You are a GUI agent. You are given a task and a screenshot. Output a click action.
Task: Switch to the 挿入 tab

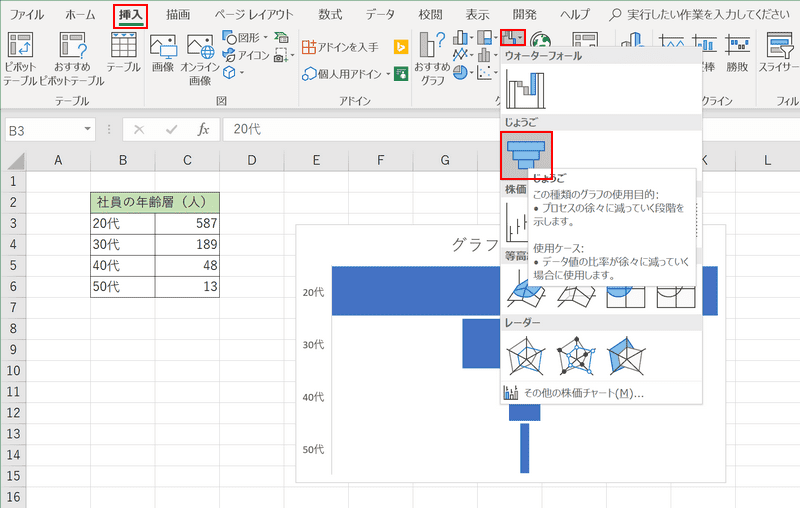point(131,16)
